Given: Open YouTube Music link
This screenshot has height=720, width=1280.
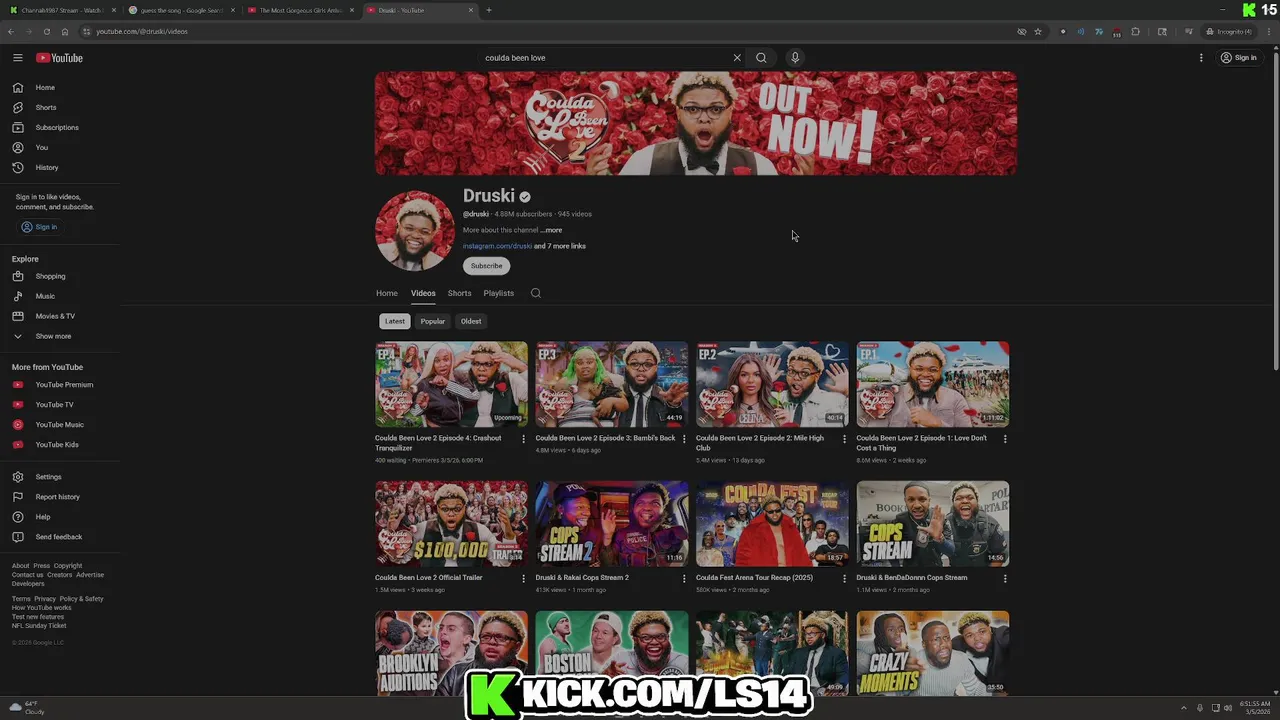Looking at the screenshot, I should [60, 425].
